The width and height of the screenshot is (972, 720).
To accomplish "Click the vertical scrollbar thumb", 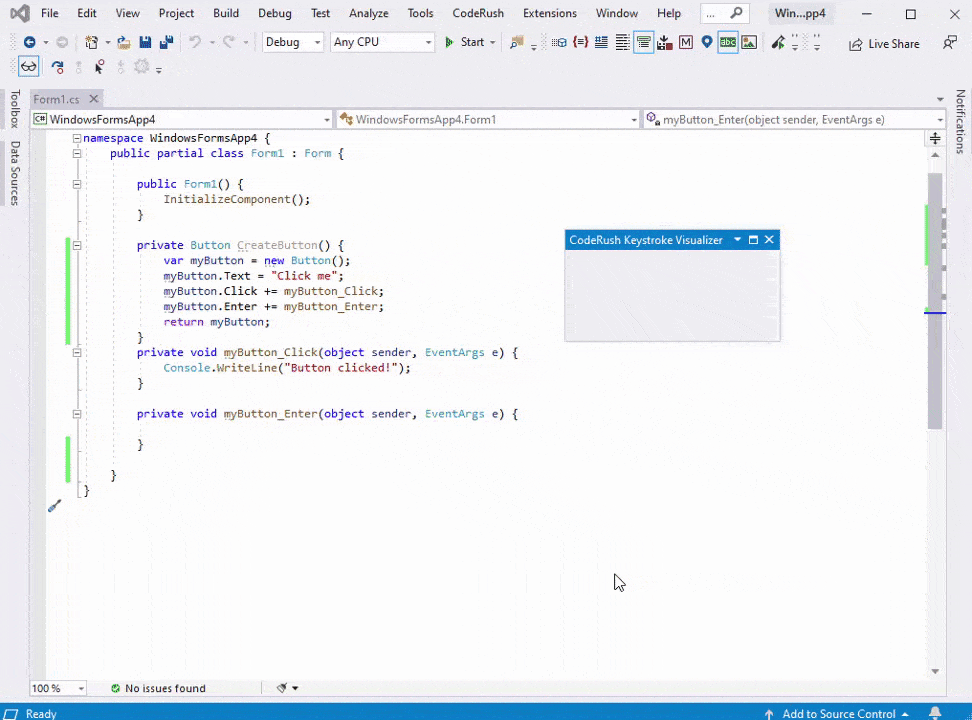I will coord(934,300).
